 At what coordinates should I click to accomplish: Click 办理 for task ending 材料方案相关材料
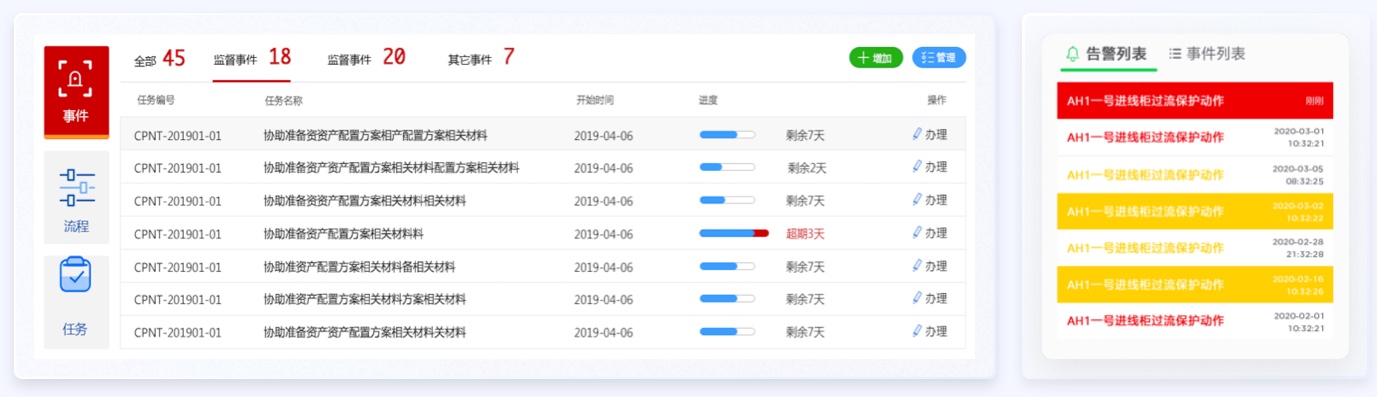[x=936, y=298]
